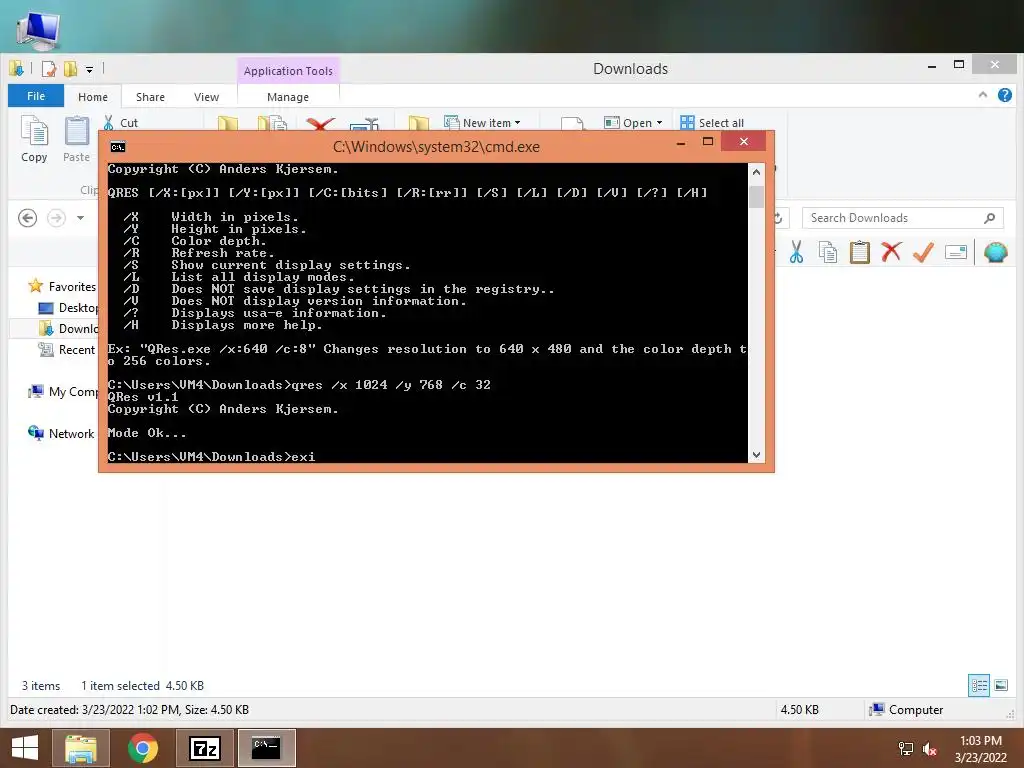Open the Customize Quick Access Toolbar dropdown
The width and height of the screenshot is (1024, 768).
click(x=89, y=69)
